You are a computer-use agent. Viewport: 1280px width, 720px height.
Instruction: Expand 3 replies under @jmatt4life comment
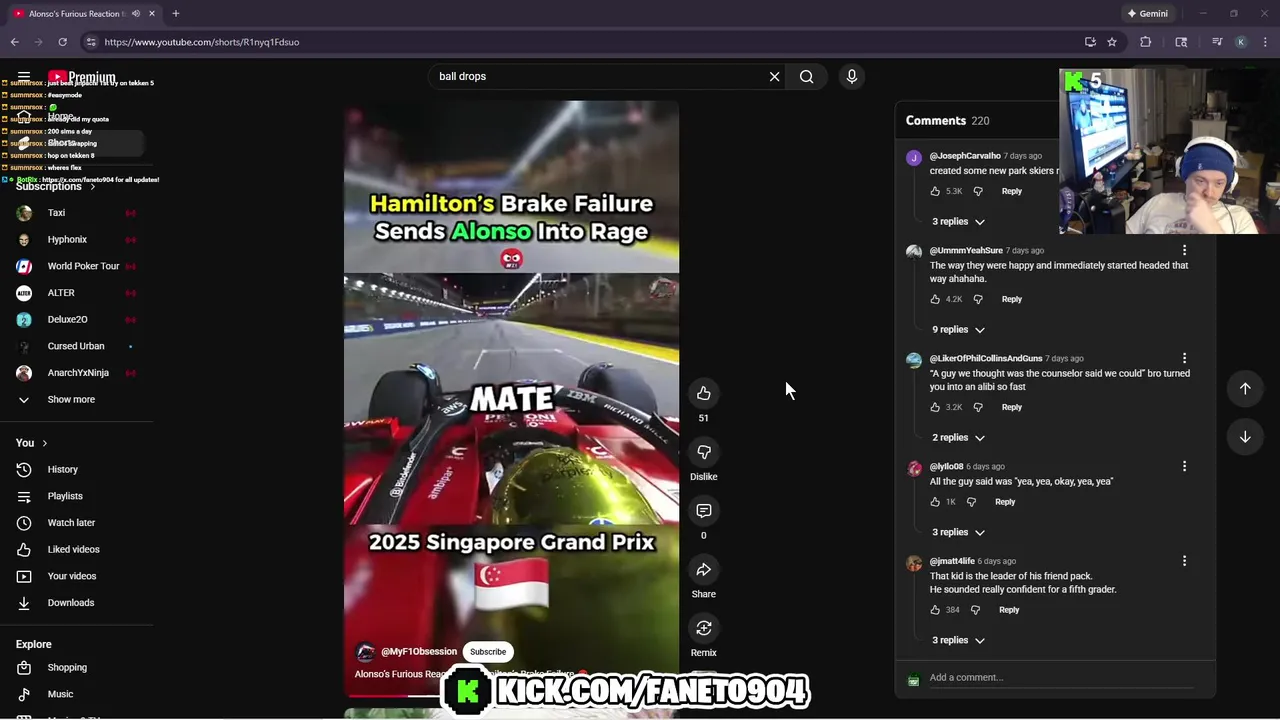pos(958,640)
